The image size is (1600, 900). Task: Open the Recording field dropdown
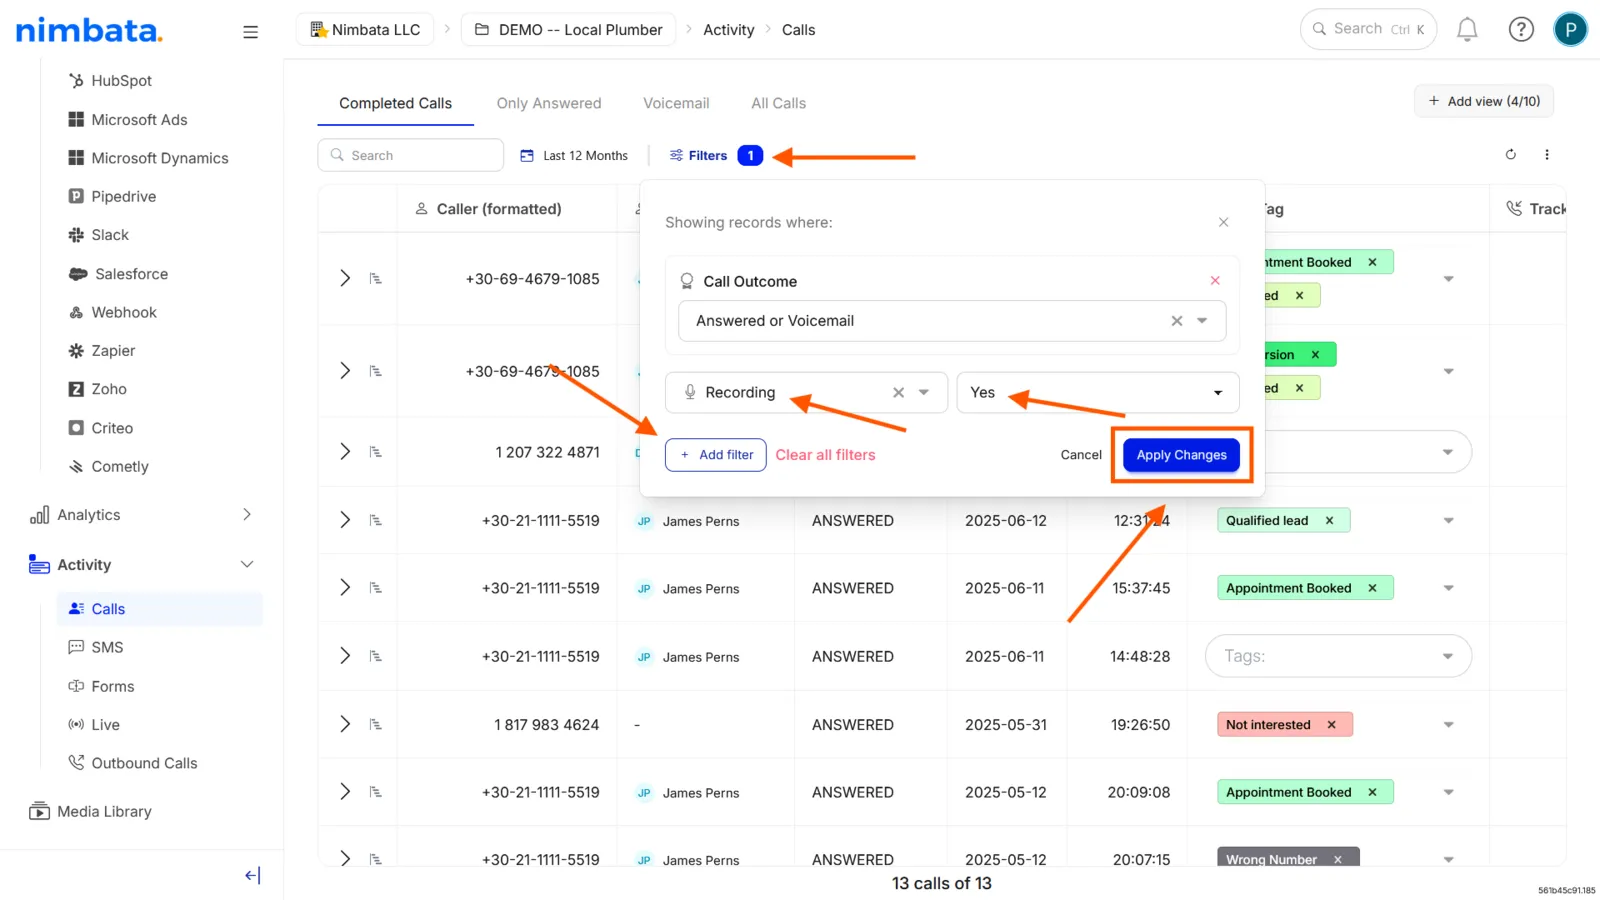click(924, 393)
